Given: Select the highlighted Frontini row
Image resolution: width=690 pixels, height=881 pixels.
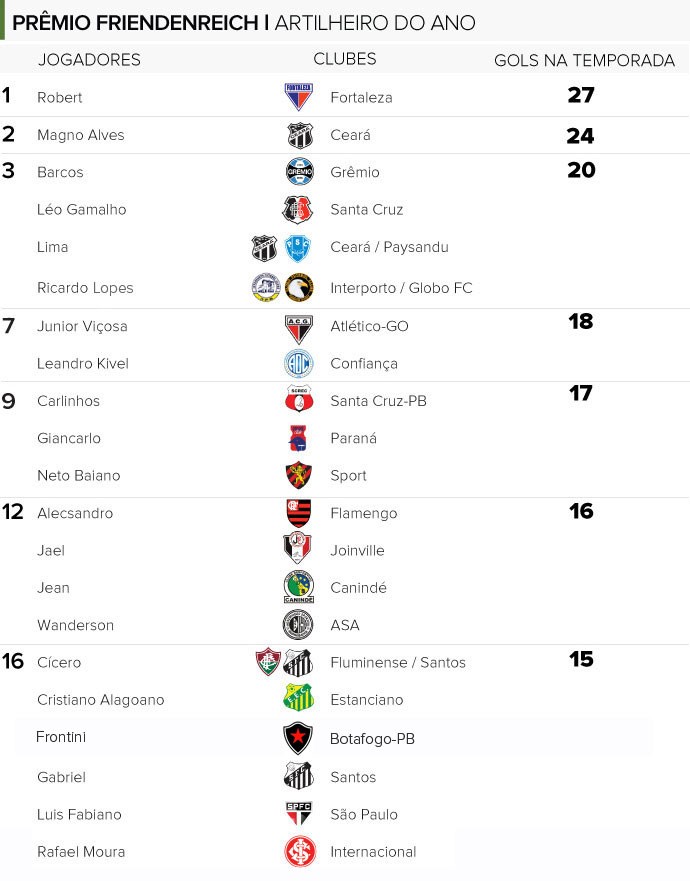Looking at the screenshot, I should [334, 737].
